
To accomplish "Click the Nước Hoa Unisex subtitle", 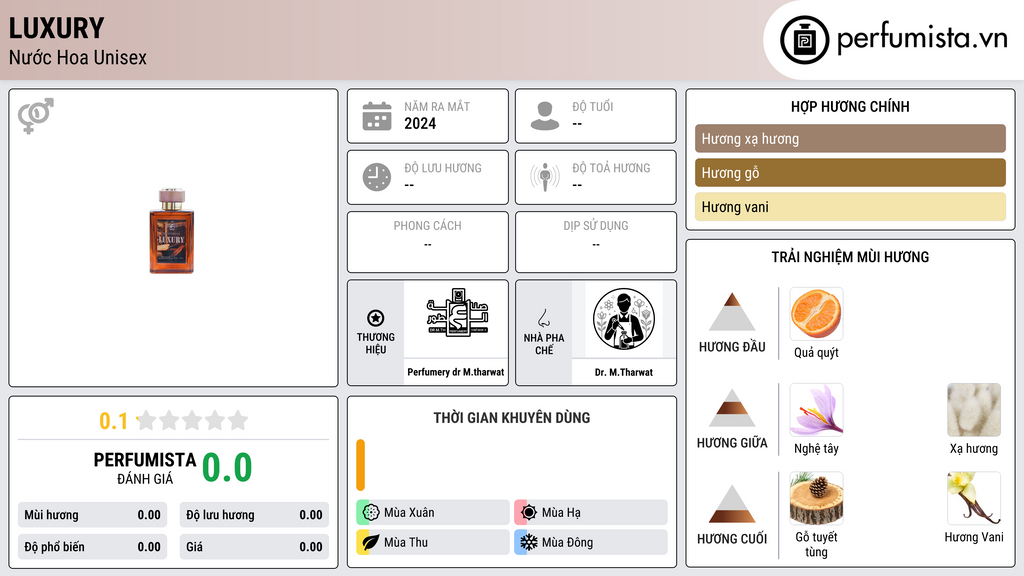I will [x=78, y=57].
